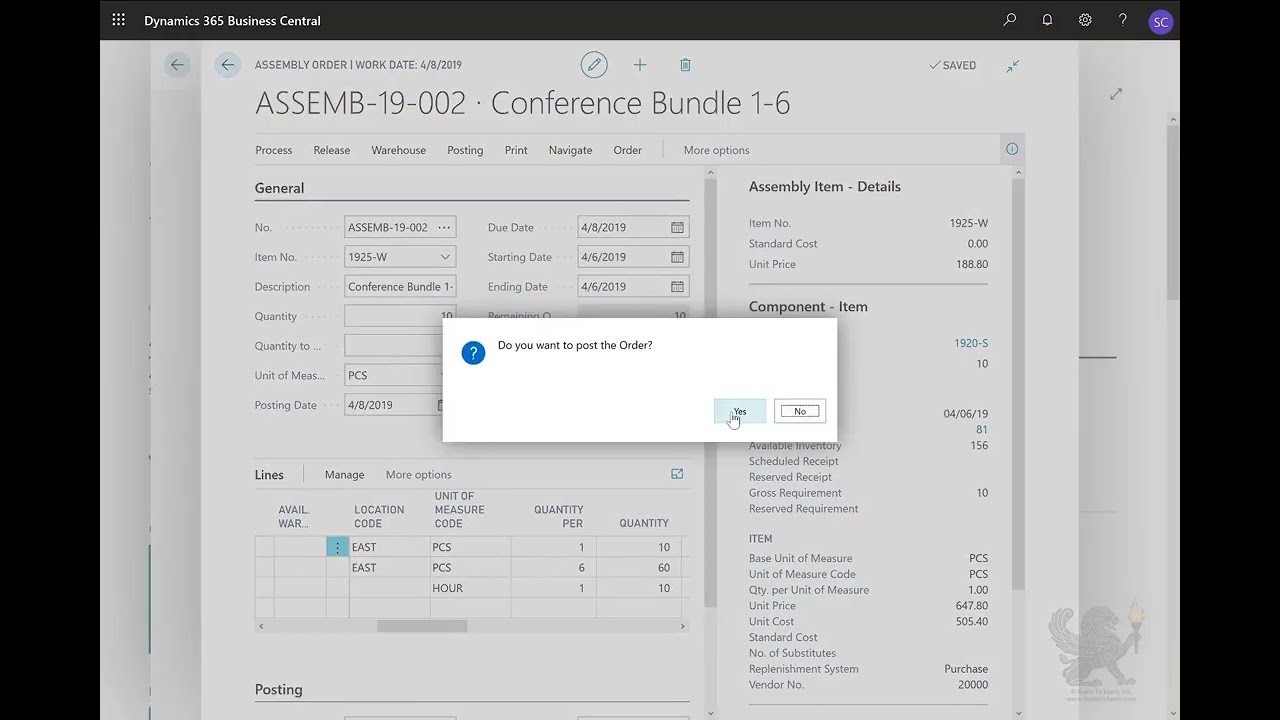Open notifications bell icon

pyautogui.click(x=1047, y=20)
